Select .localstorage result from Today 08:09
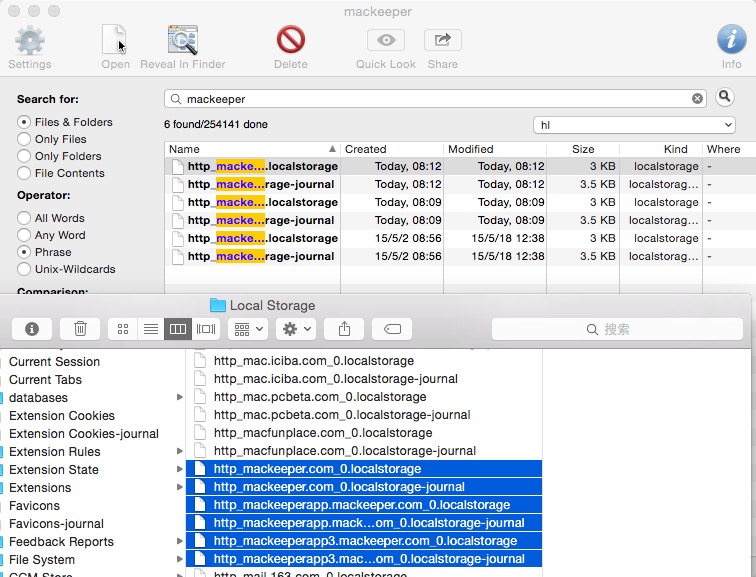 pyautogui.click(x=460, y=202)
